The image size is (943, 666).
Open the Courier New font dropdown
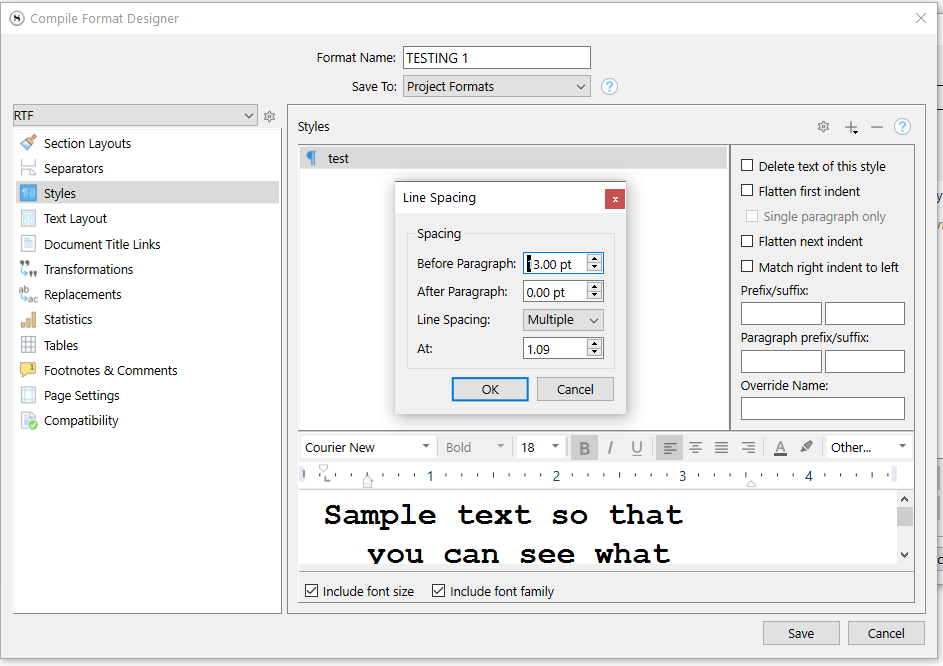pos(368,448)
